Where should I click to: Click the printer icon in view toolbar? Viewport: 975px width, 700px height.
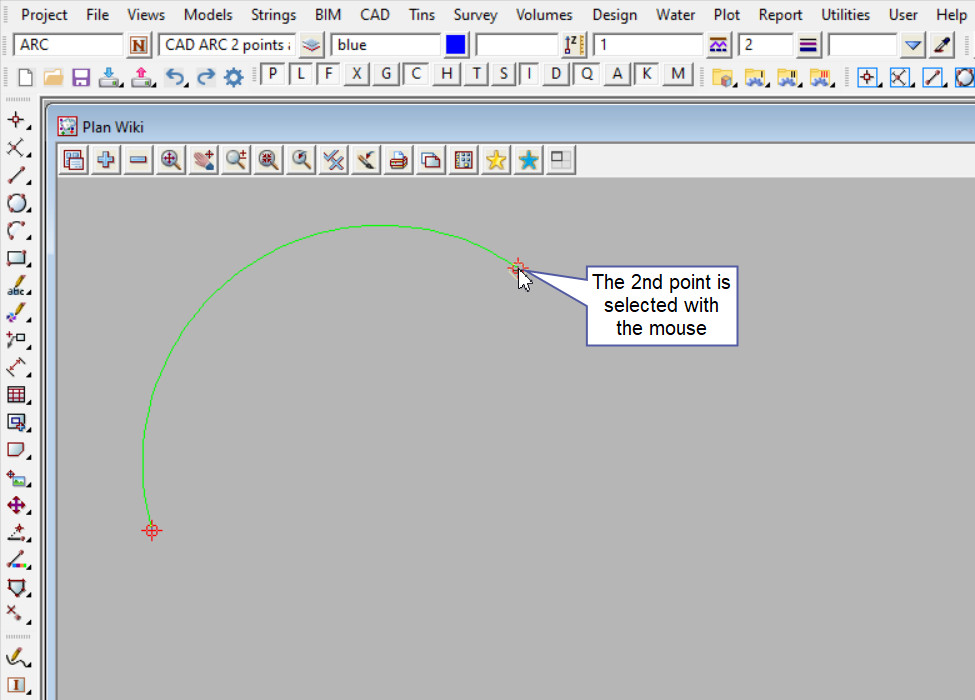tap(398, 160)
